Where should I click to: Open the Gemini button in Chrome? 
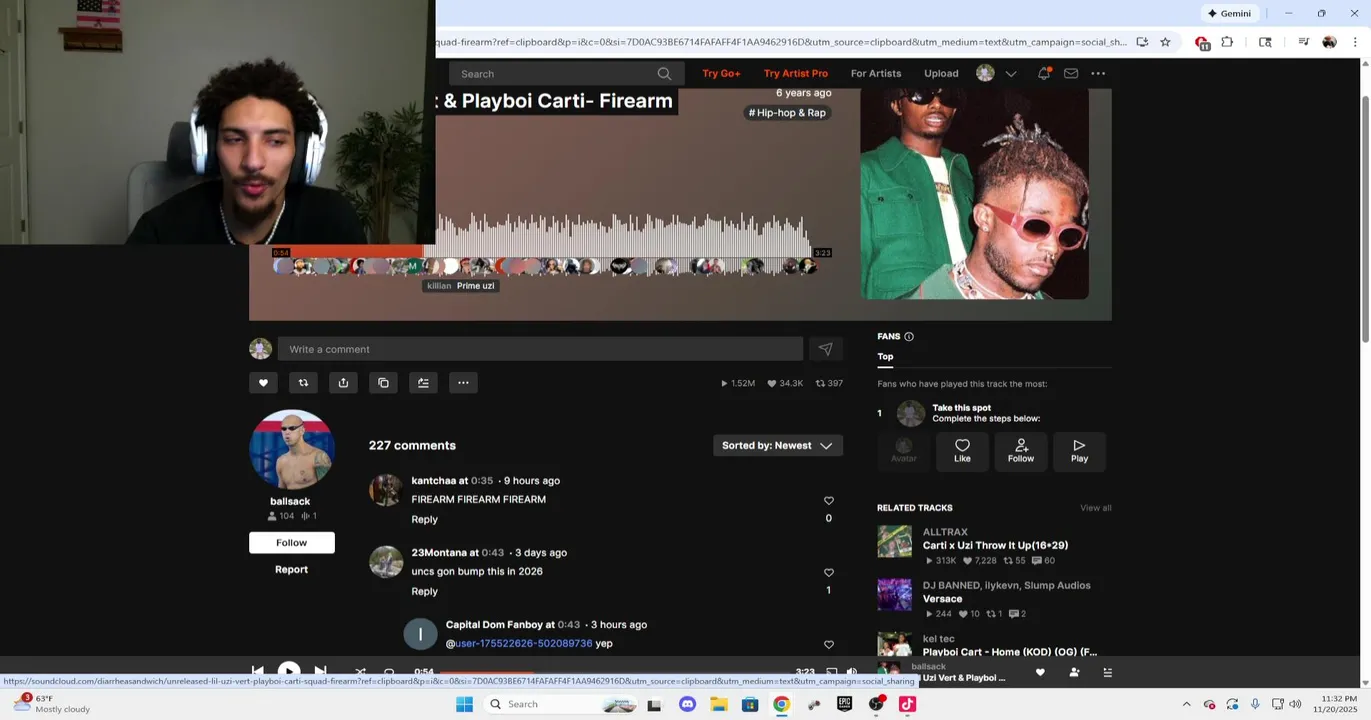click(1229, 13)
